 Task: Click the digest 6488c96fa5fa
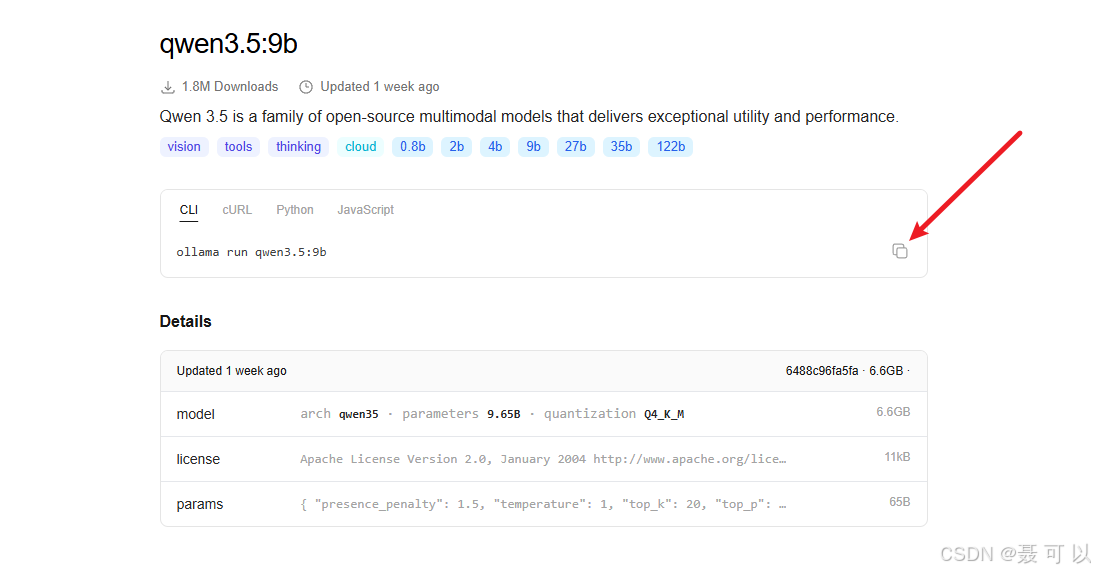(821, 371)
